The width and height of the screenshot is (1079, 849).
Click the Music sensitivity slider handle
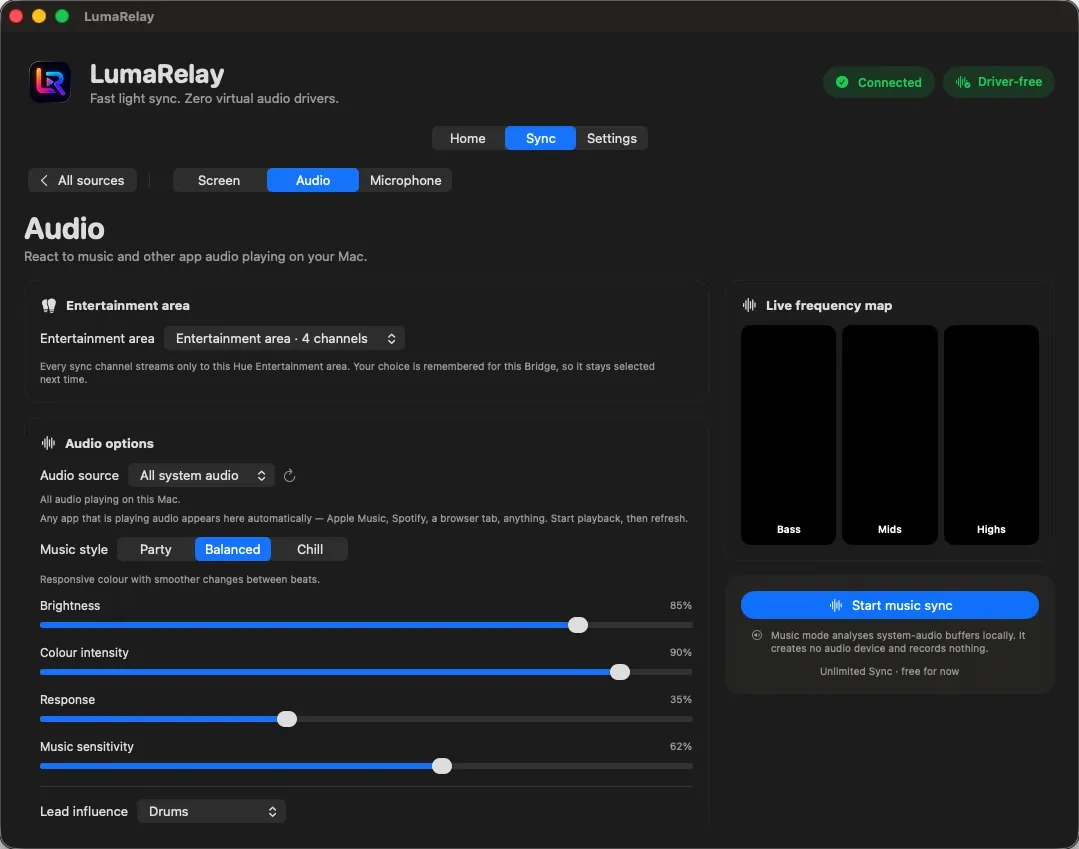(442, 766)
